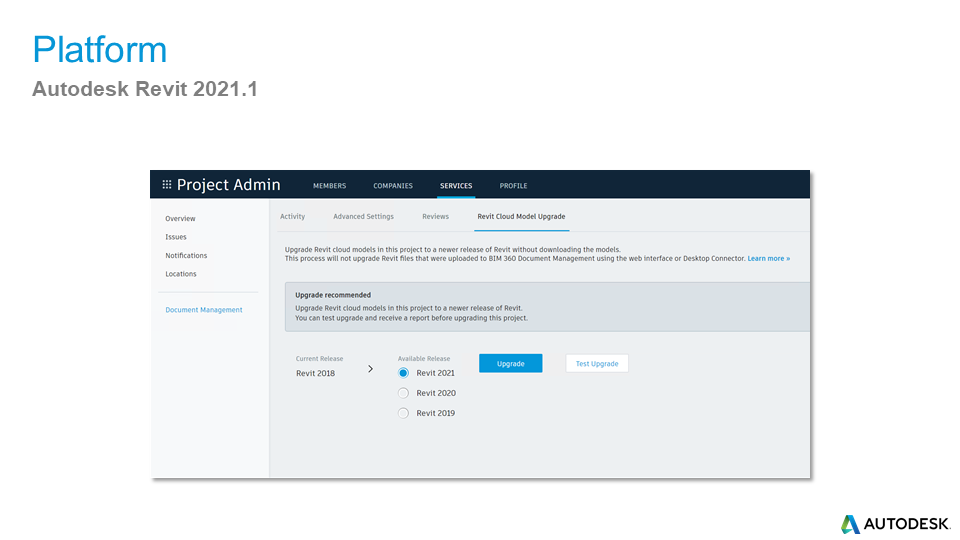Select the Revit 2021 radio button
Viewport: 960px width, 540px height.
coord(403,373)
